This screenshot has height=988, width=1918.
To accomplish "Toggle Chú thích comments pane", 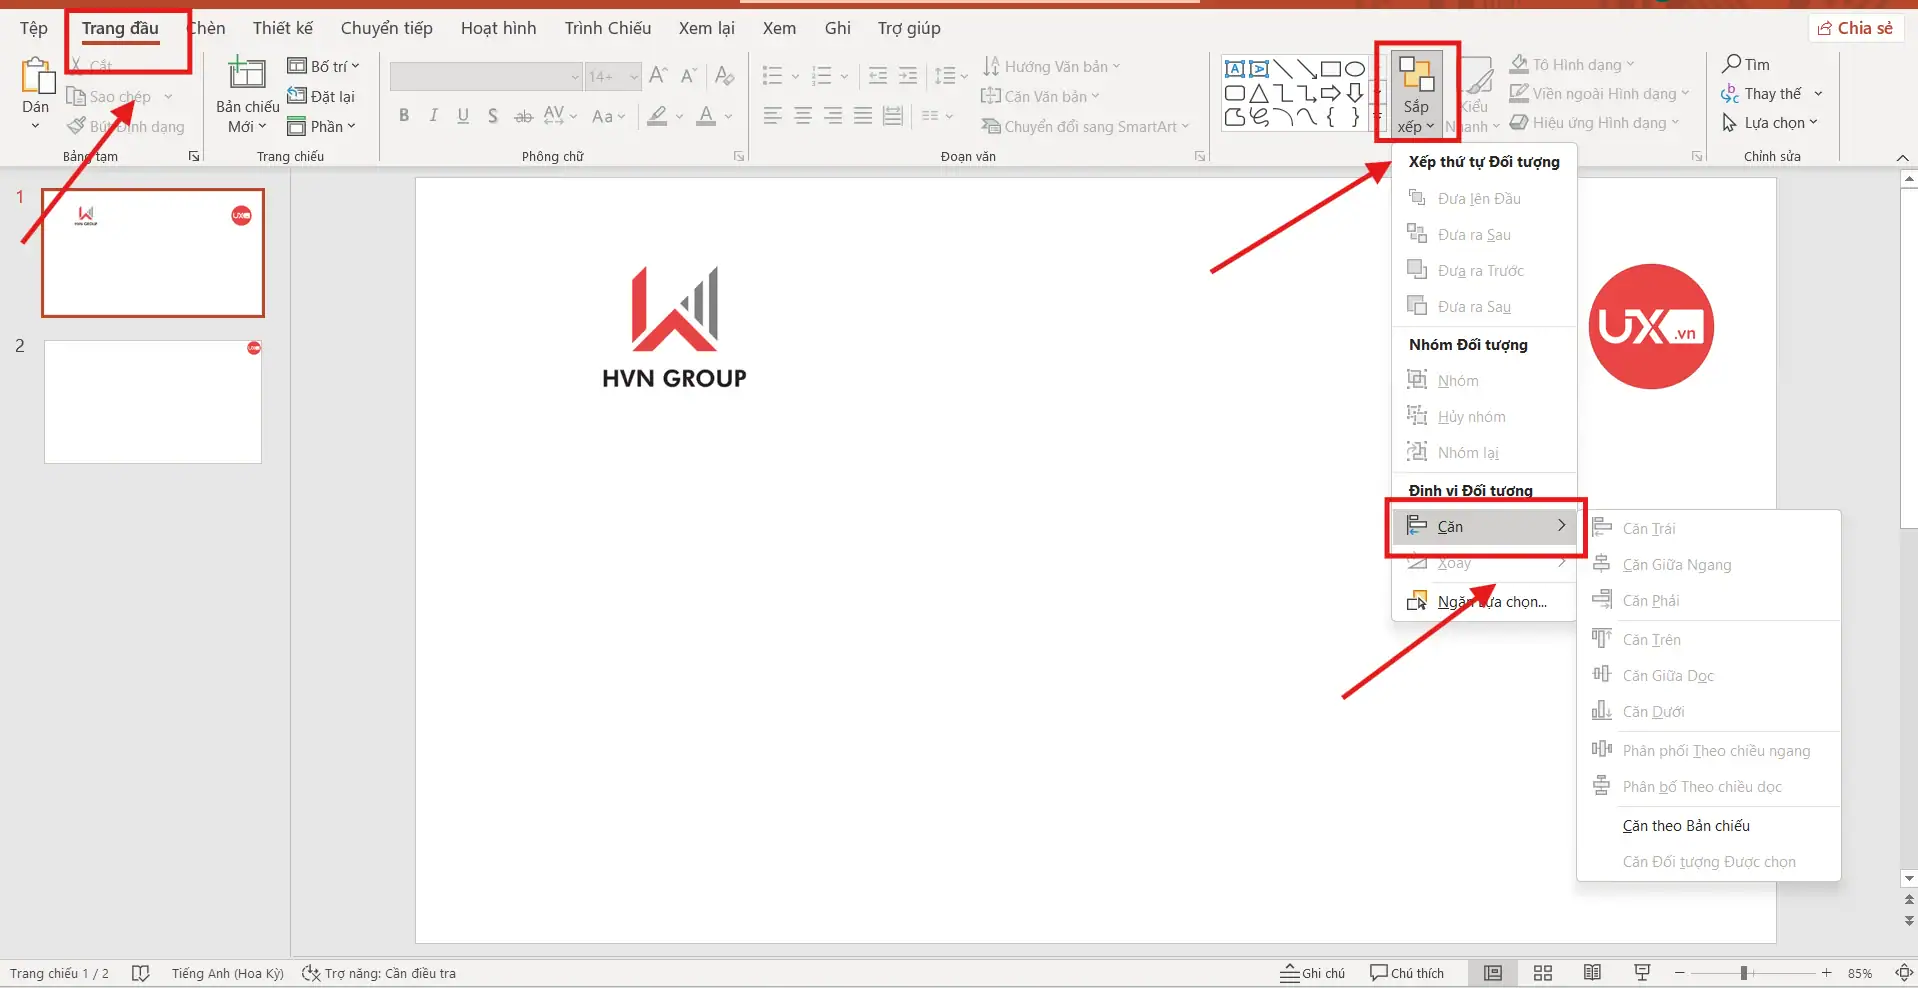I will (1407, 973).
